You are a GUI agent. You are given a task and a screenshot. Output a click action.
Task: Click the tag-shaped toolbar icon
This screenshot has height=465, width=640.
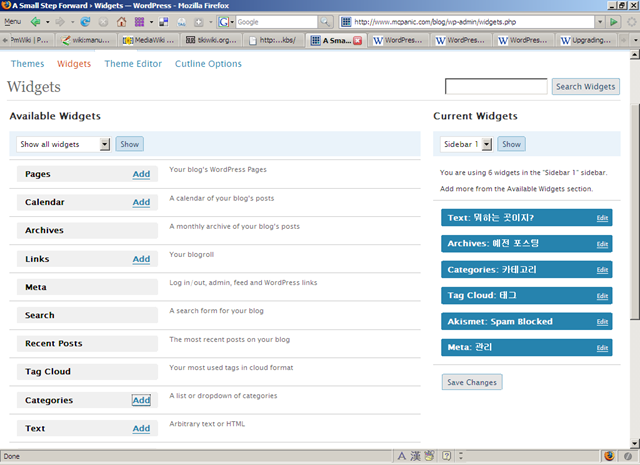click(182, 22)
